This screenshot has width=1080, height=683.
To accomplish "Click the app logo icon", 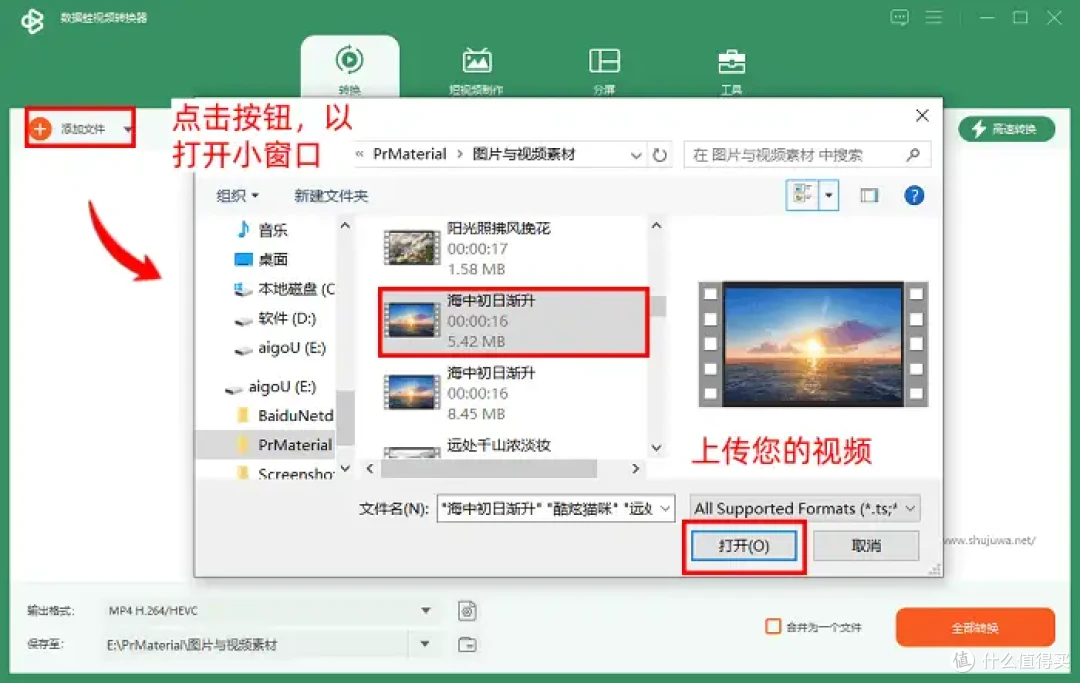I will tap(32, 20).
